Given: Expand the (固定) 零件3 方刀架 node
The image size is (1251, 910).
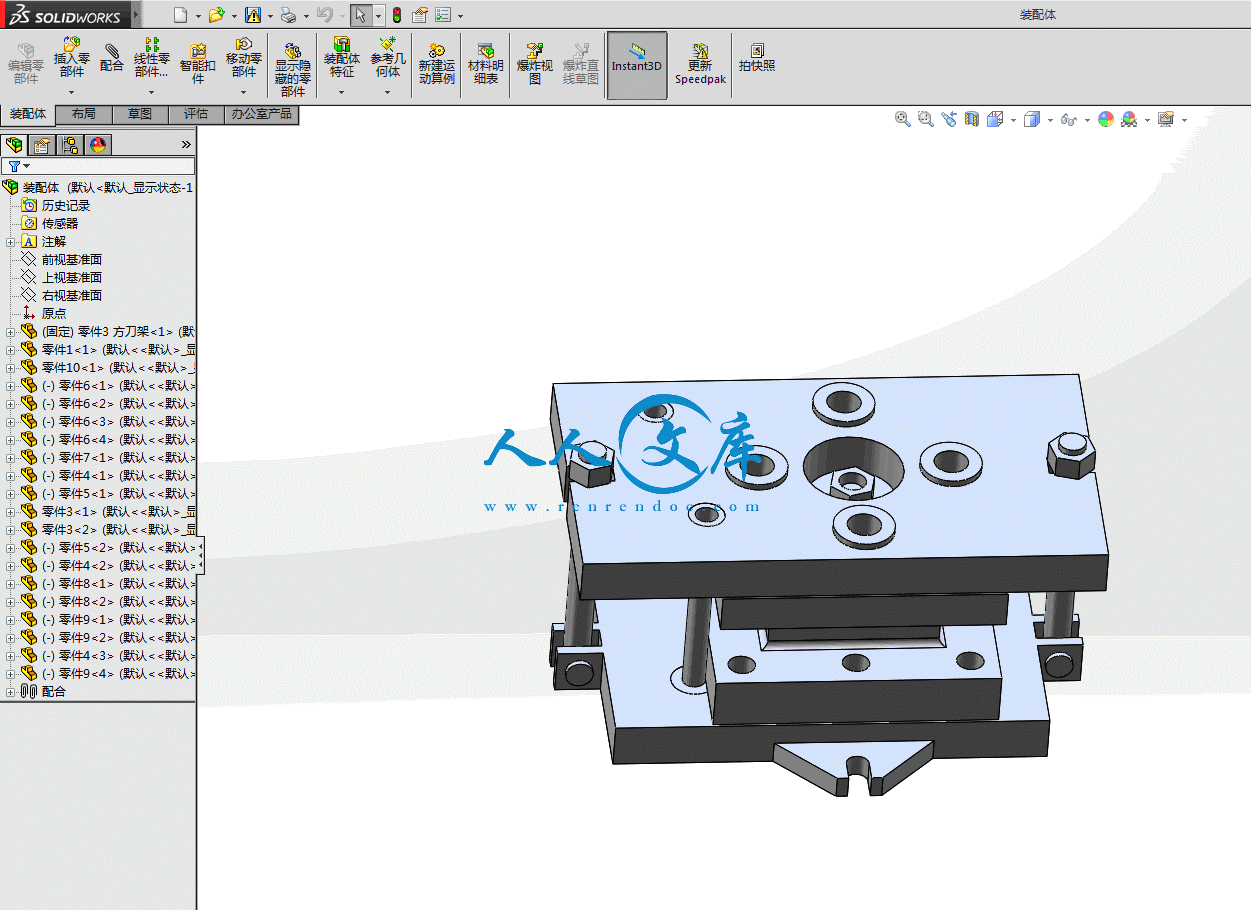Looking at the screenshot, I should [10, 332].
